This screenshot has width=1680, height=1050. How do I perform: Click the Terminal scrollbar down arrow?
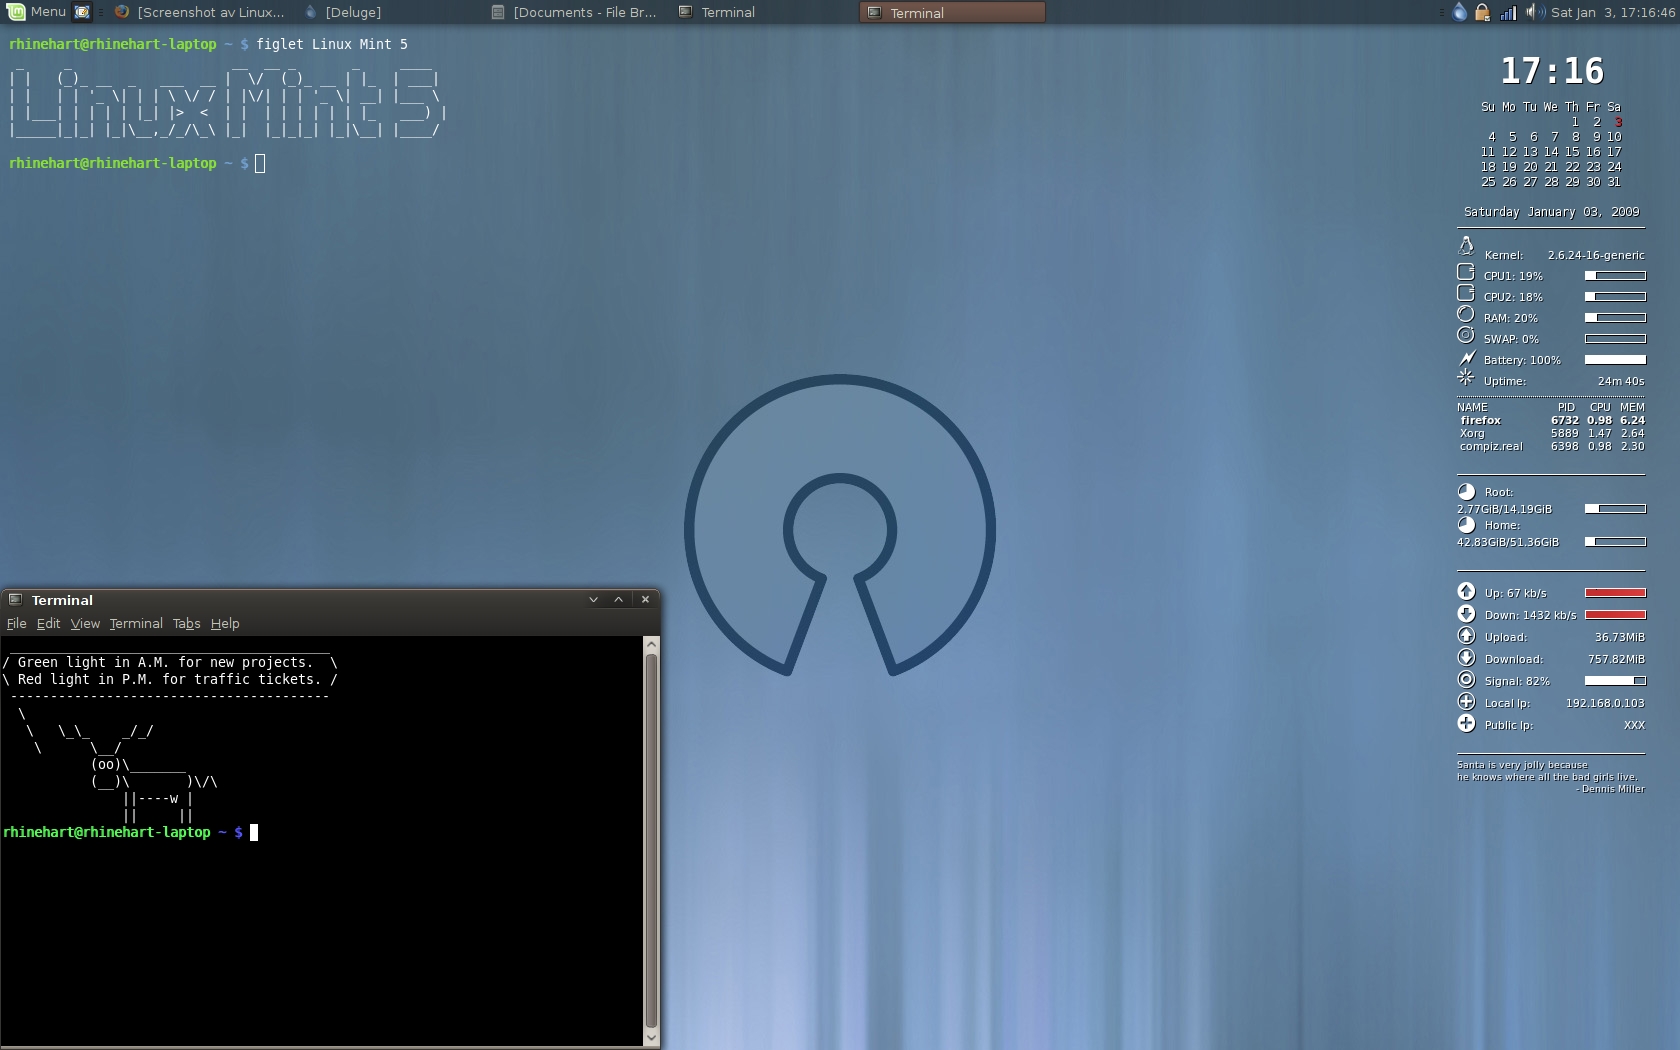[651, 1038]
